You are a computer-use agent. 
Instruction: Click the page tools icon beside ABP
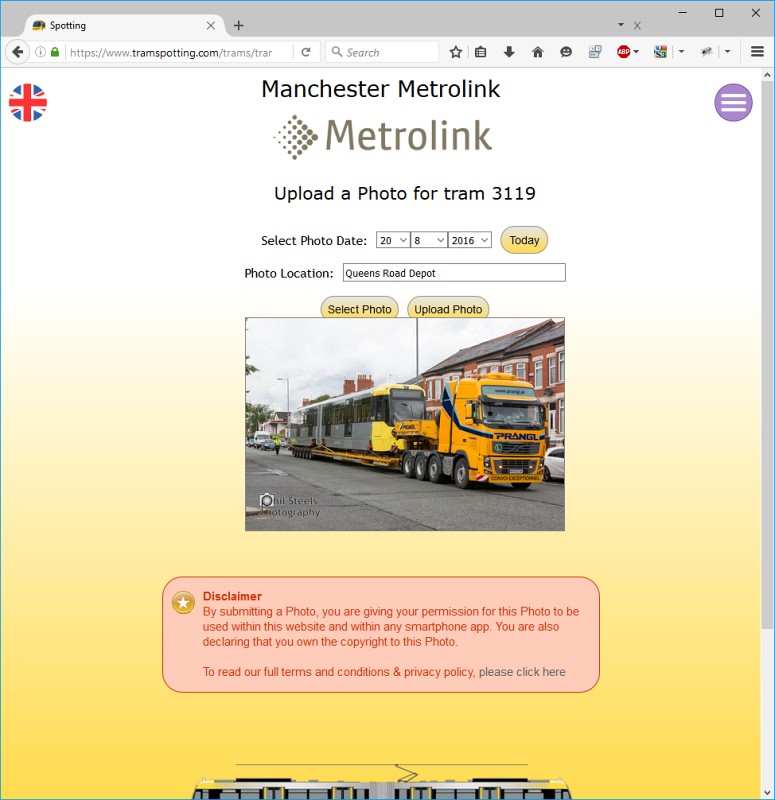[x=595, y=52]
